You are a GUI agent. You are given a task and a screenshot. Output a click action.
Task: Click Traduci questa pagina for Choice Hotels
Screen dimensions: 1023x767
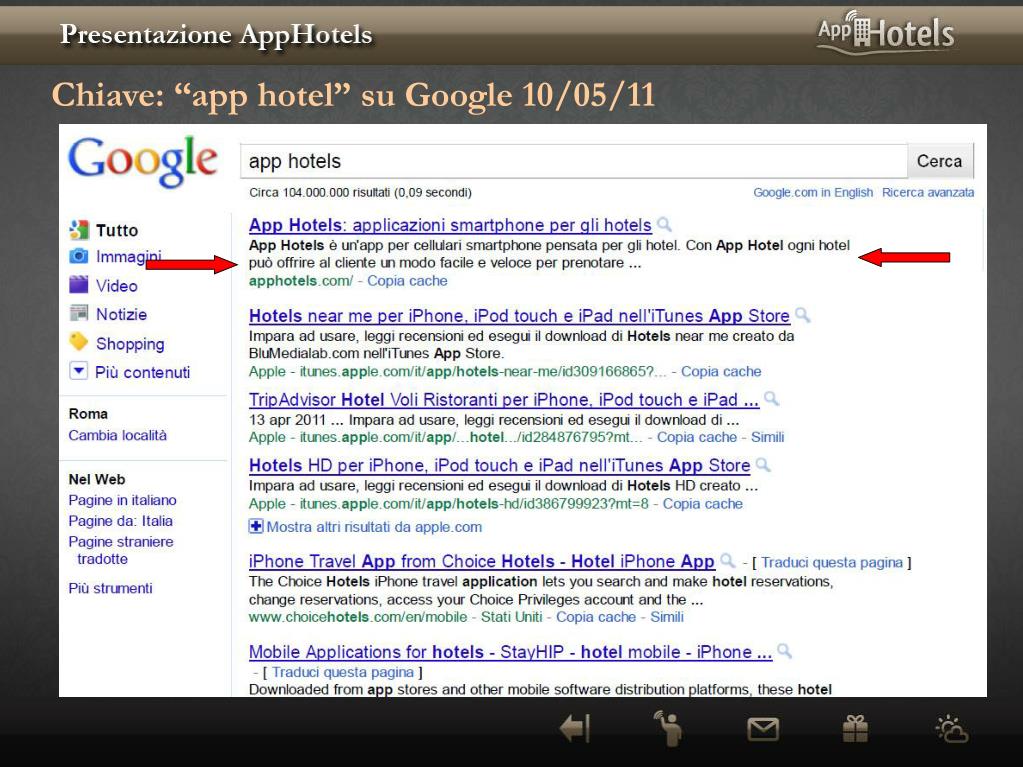click(832, 562)
